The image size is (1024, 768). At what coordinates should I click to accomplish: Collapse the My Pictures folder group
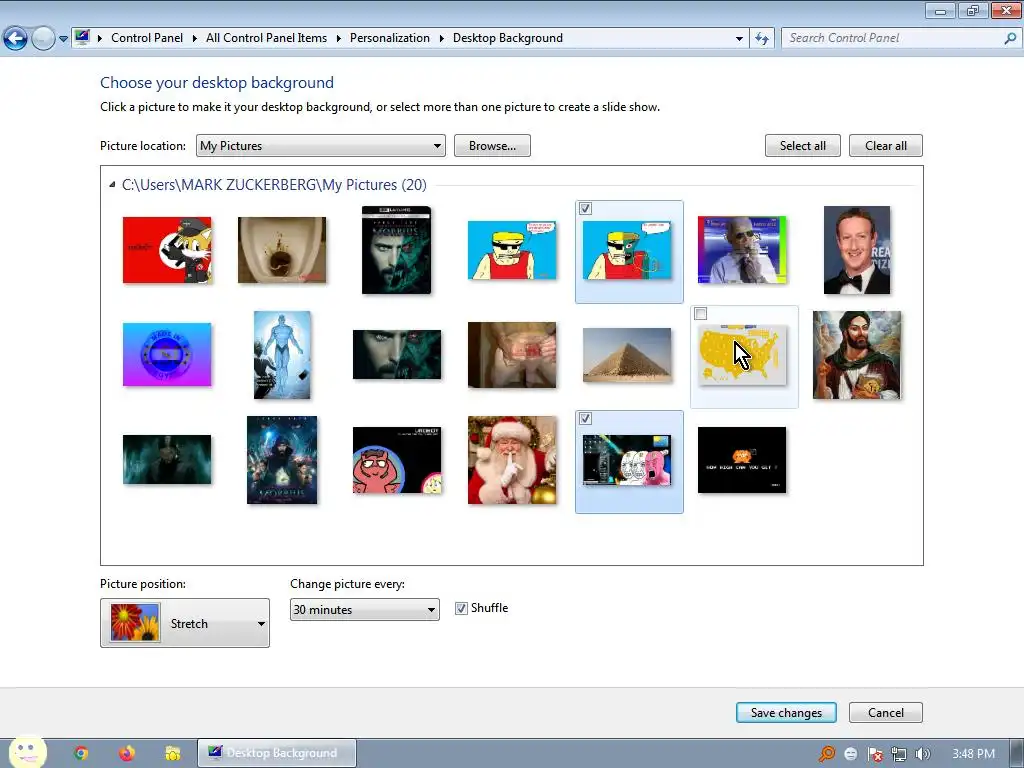click(x=112, y=185)
